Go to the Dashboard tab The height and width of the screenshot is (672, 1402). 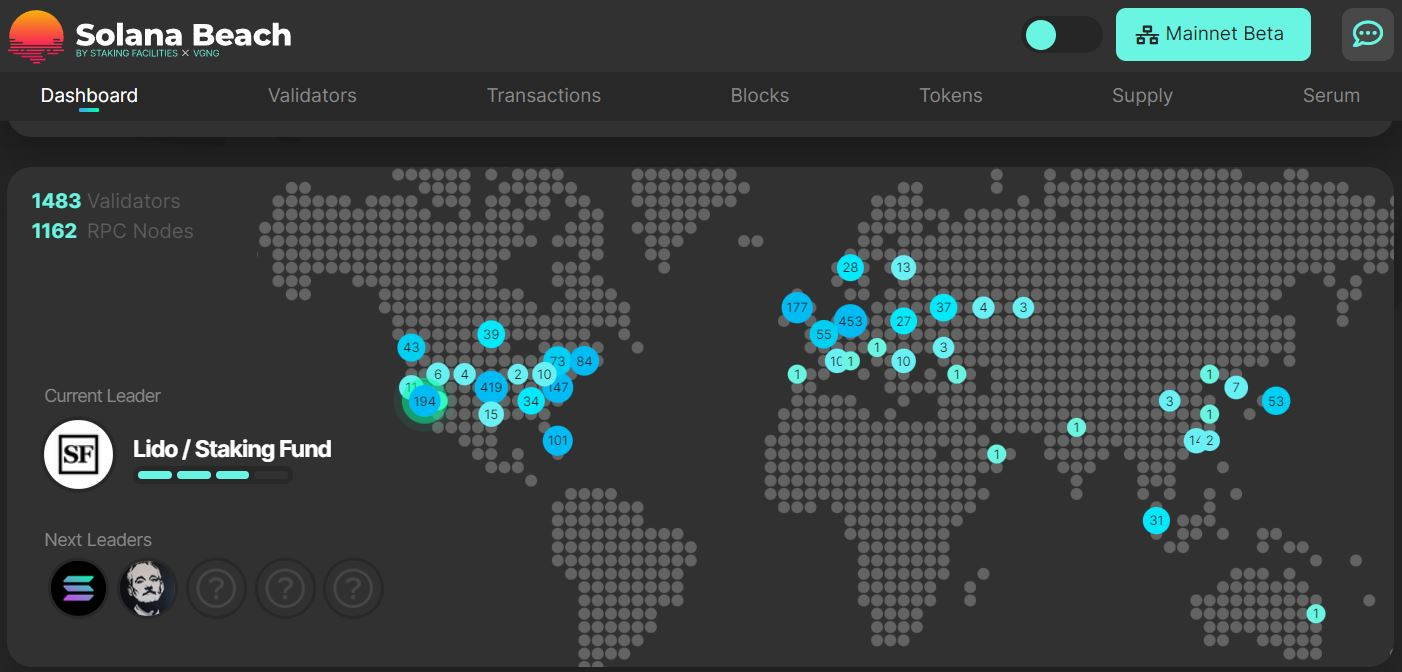click(x=89, y=96)
